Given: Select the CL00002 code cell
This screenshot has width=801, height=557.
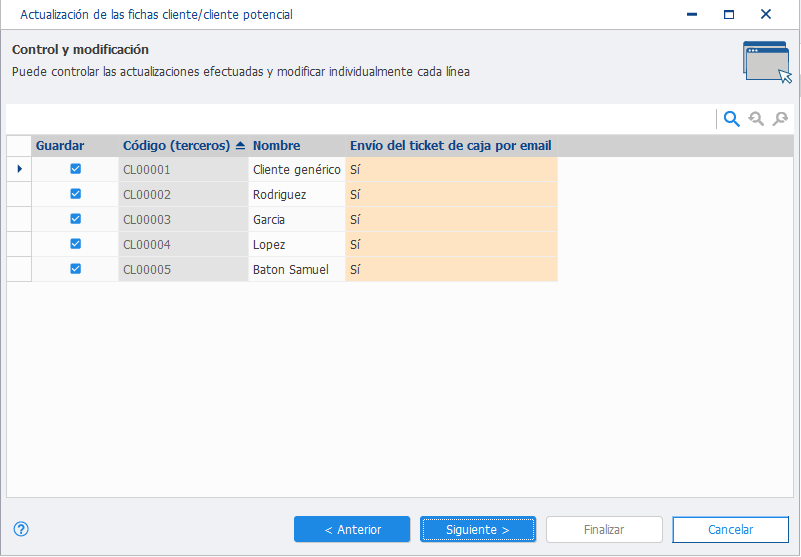Looking at the screenshot, I should click(183, 194).
